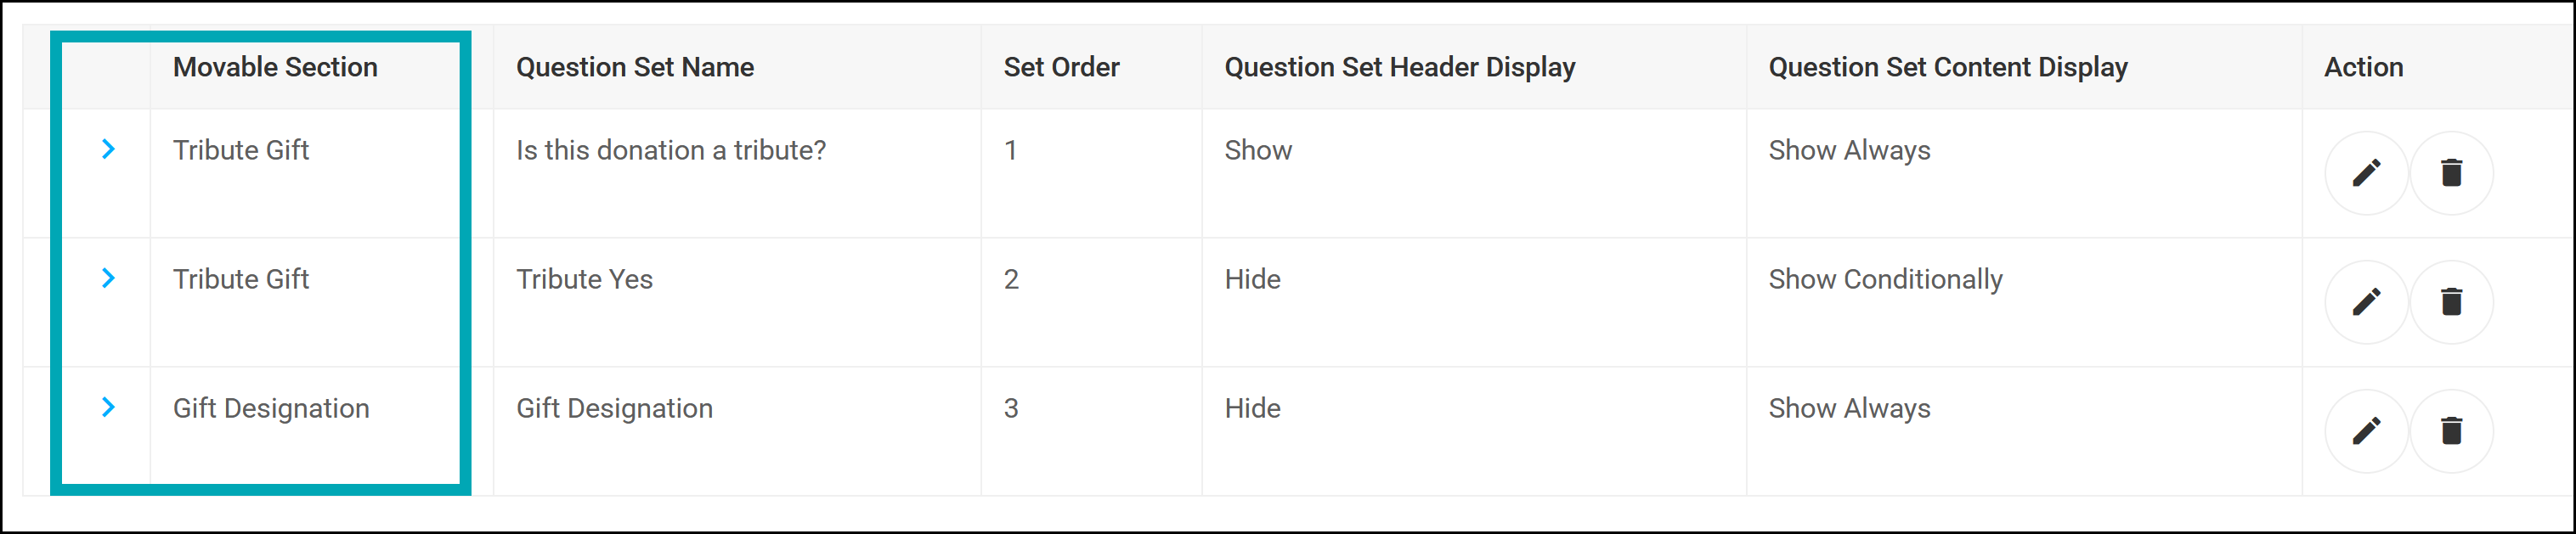Image resolution: width=2576 pixels, height=534 pixels.
Task: Sort by Movable Section column header
Action: 275,67
